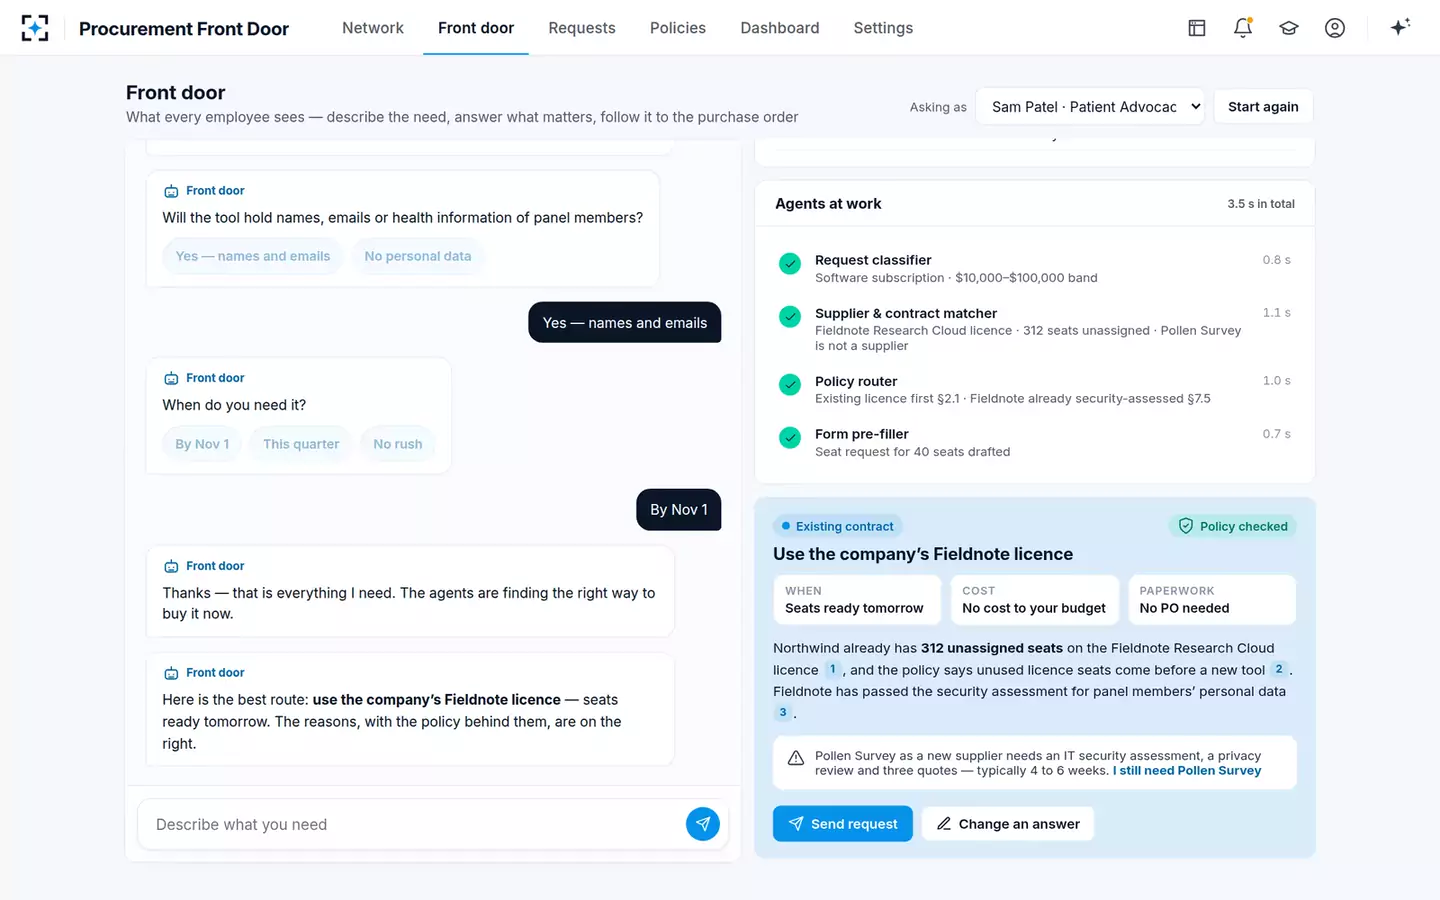Click the green check beside Request classifier
1440x900 pixels.
tap(790, 264)
